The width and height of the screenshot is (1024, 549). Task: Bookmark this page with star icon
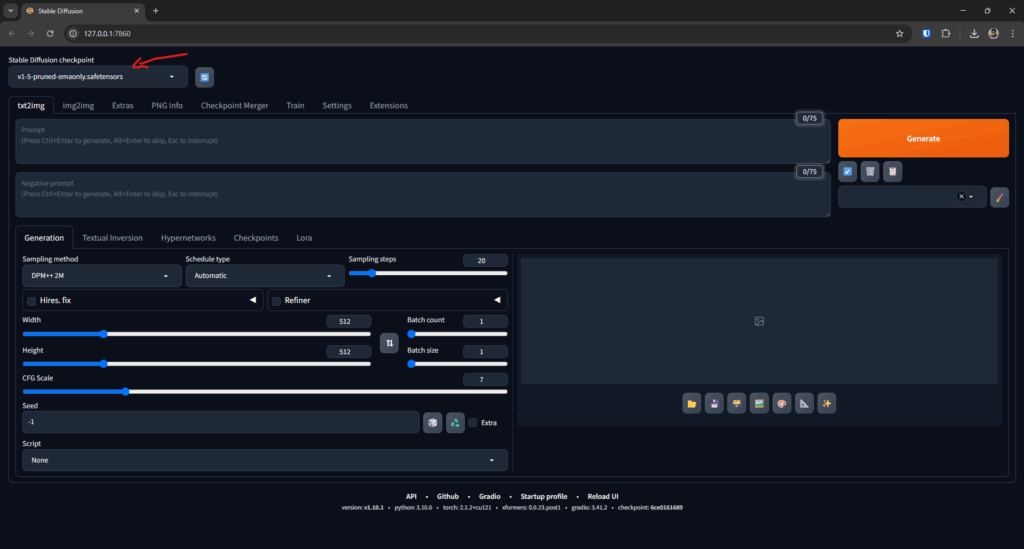coord(899,33)
